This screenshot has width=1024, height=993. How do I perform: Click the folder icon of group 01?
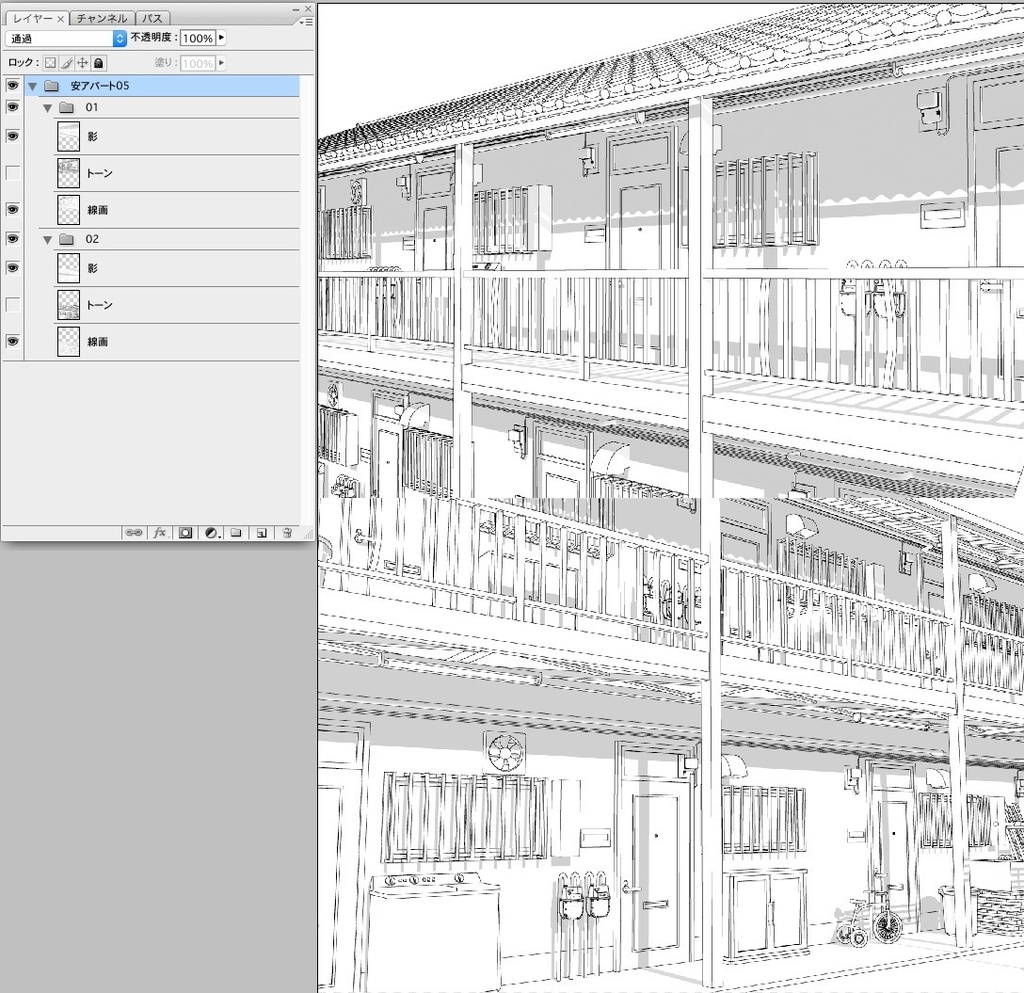click(67, 108)
